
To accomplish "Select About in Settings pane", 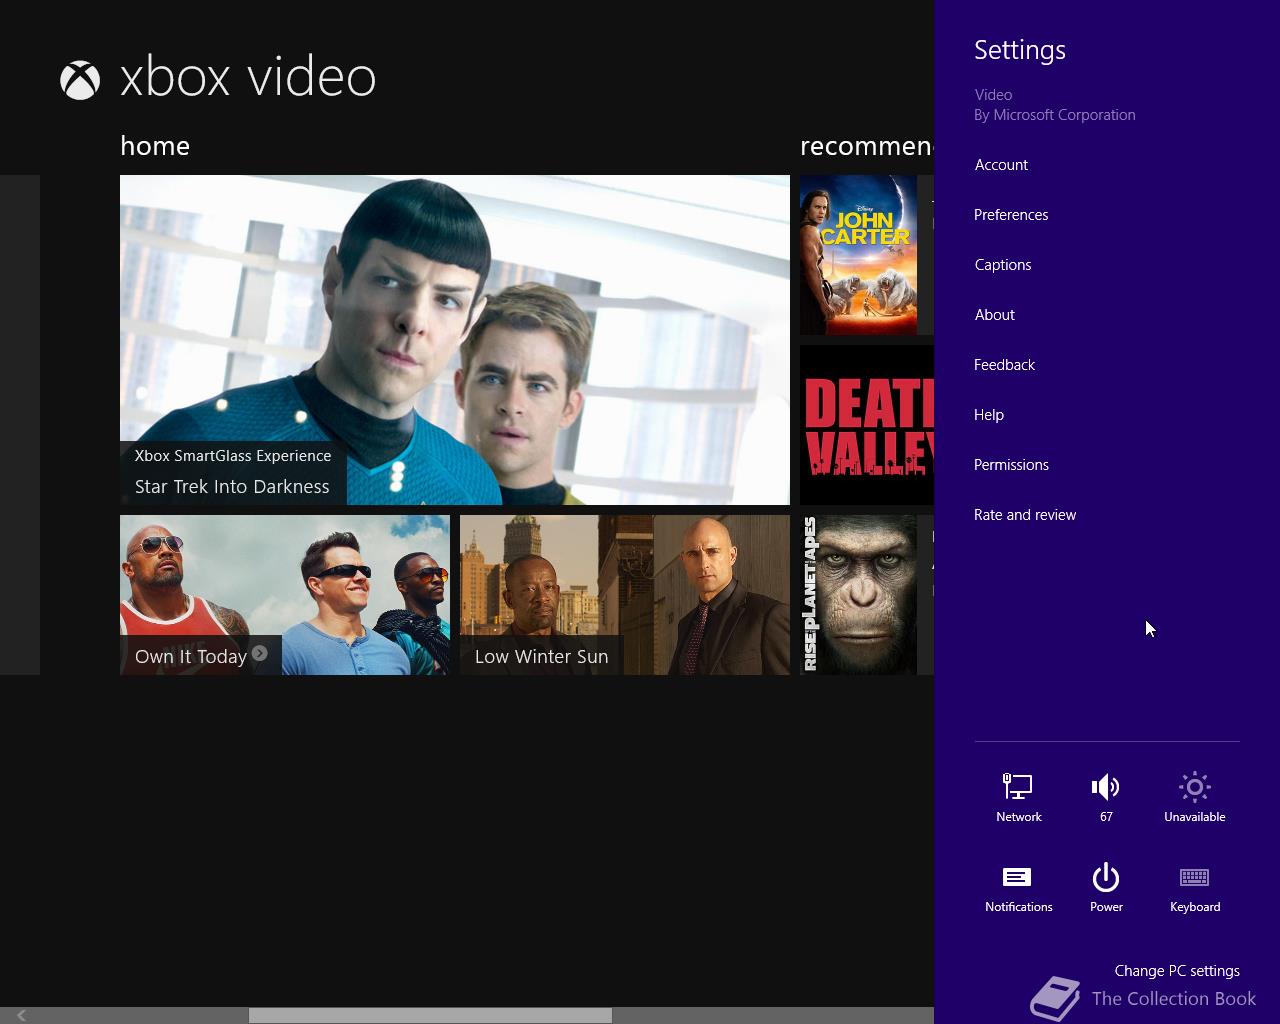I will 994,315.
